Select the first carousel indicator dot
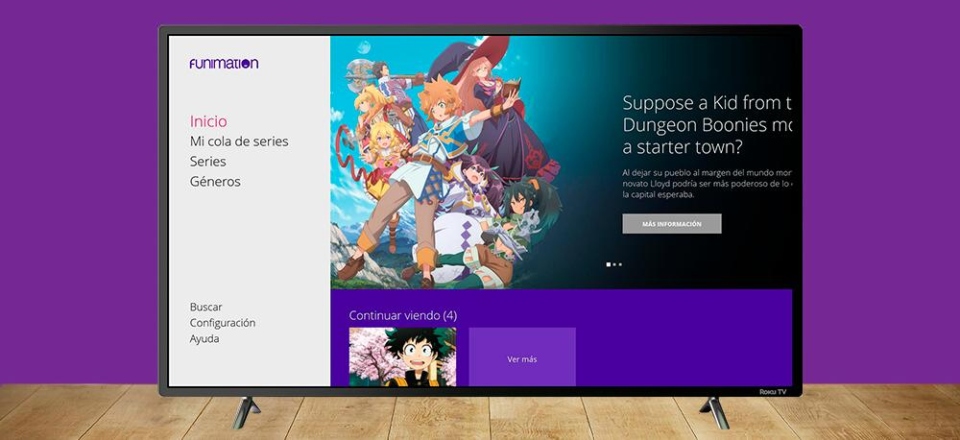Screen dimensions: 960x440 pos(608,265)
